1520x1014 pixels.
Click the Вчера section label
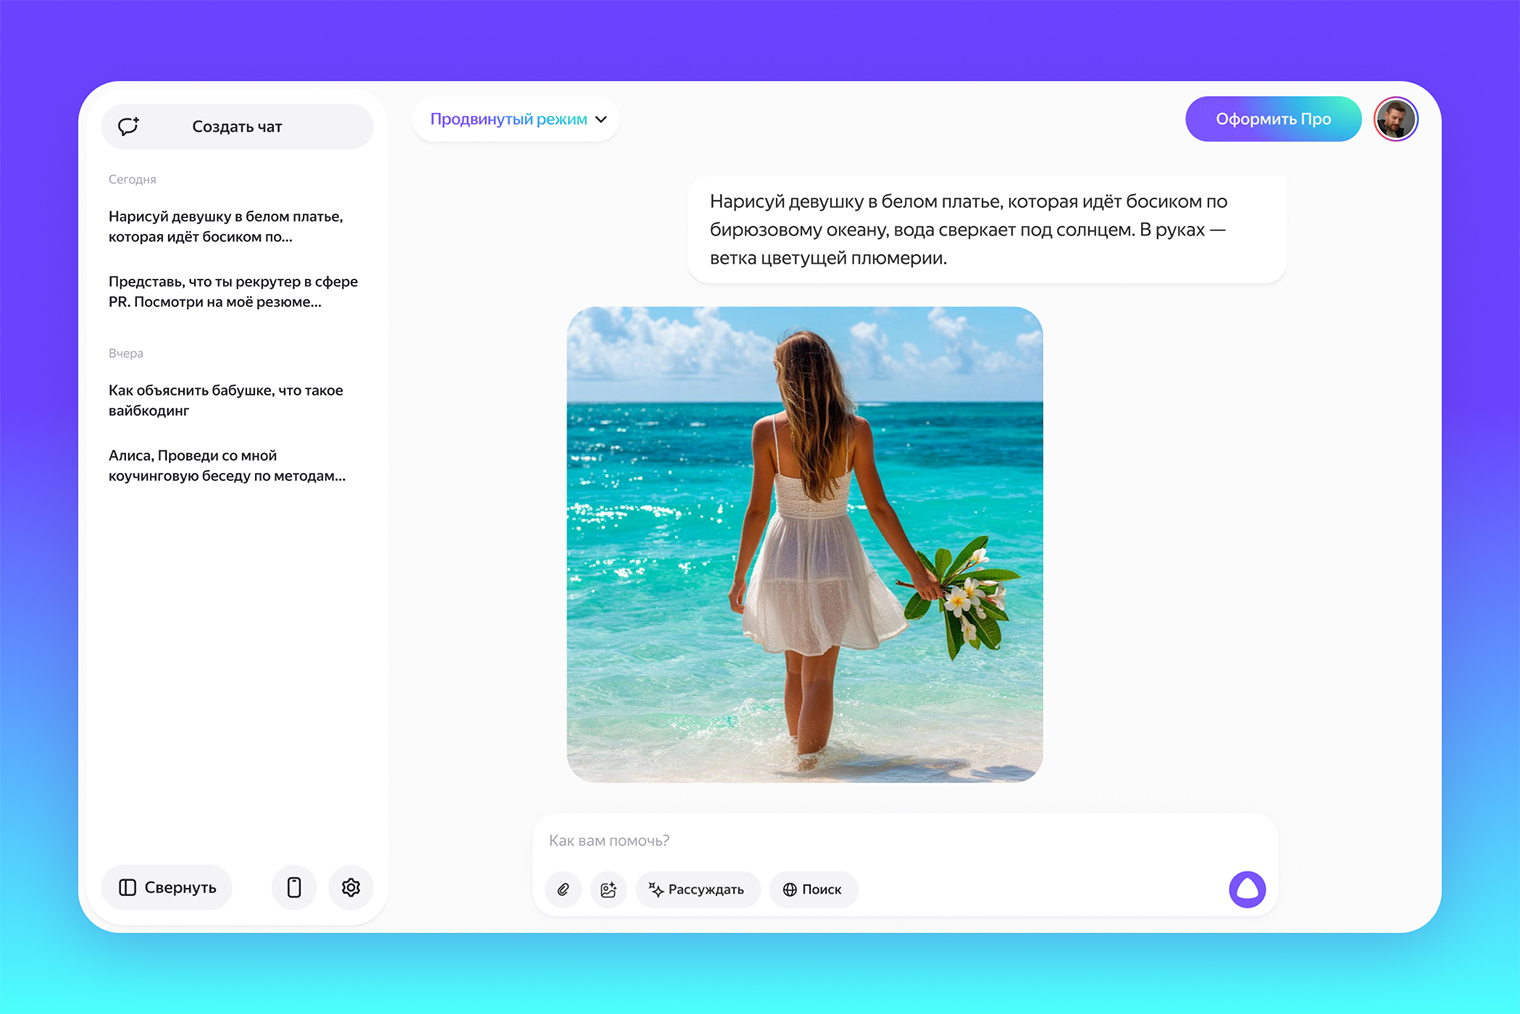point(126,353)
